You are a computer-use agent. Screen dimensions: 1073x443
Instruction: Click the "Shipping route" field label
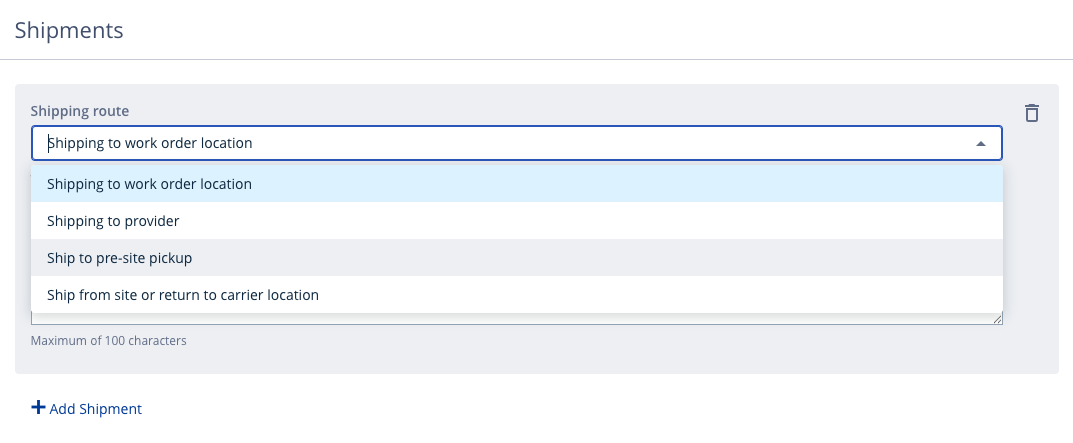[80, 111]
